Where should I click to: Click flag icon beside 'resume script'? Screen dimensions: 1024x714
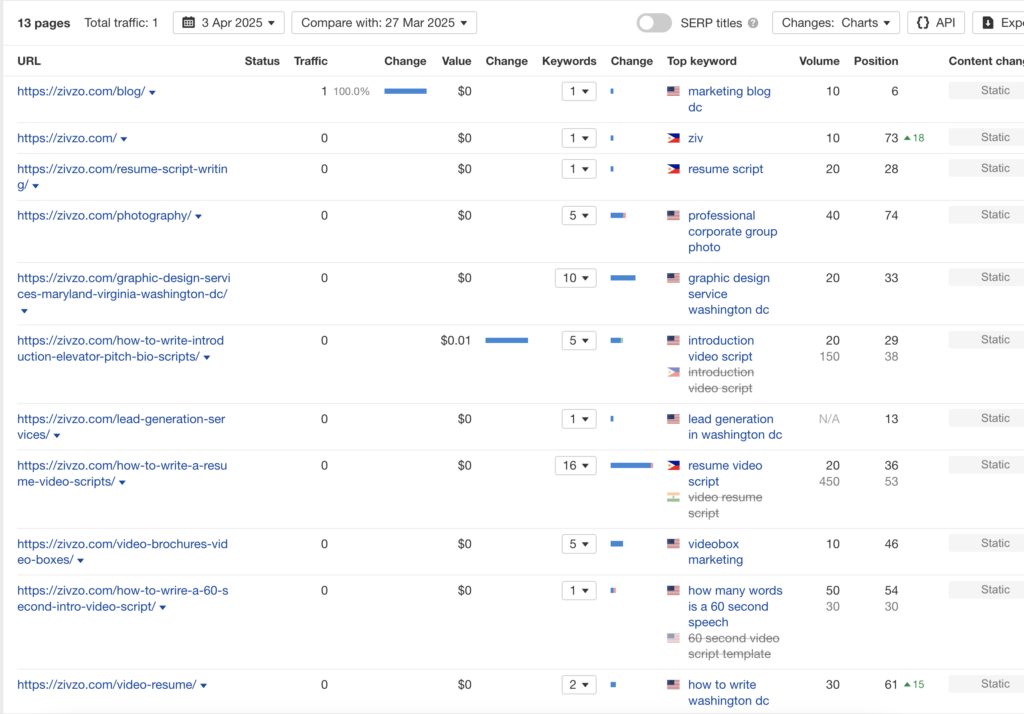[x=673, y=169]
